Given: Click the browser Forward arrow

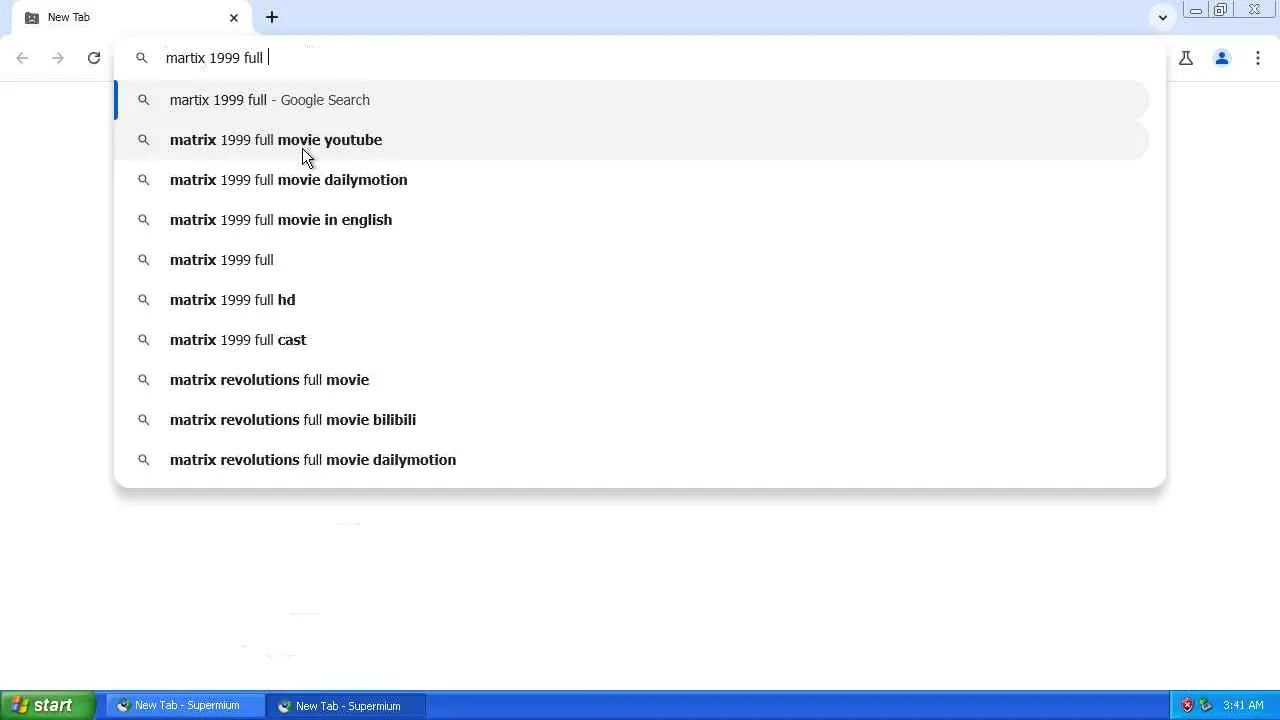Looking at the screenshot, I should coord(58,58).
